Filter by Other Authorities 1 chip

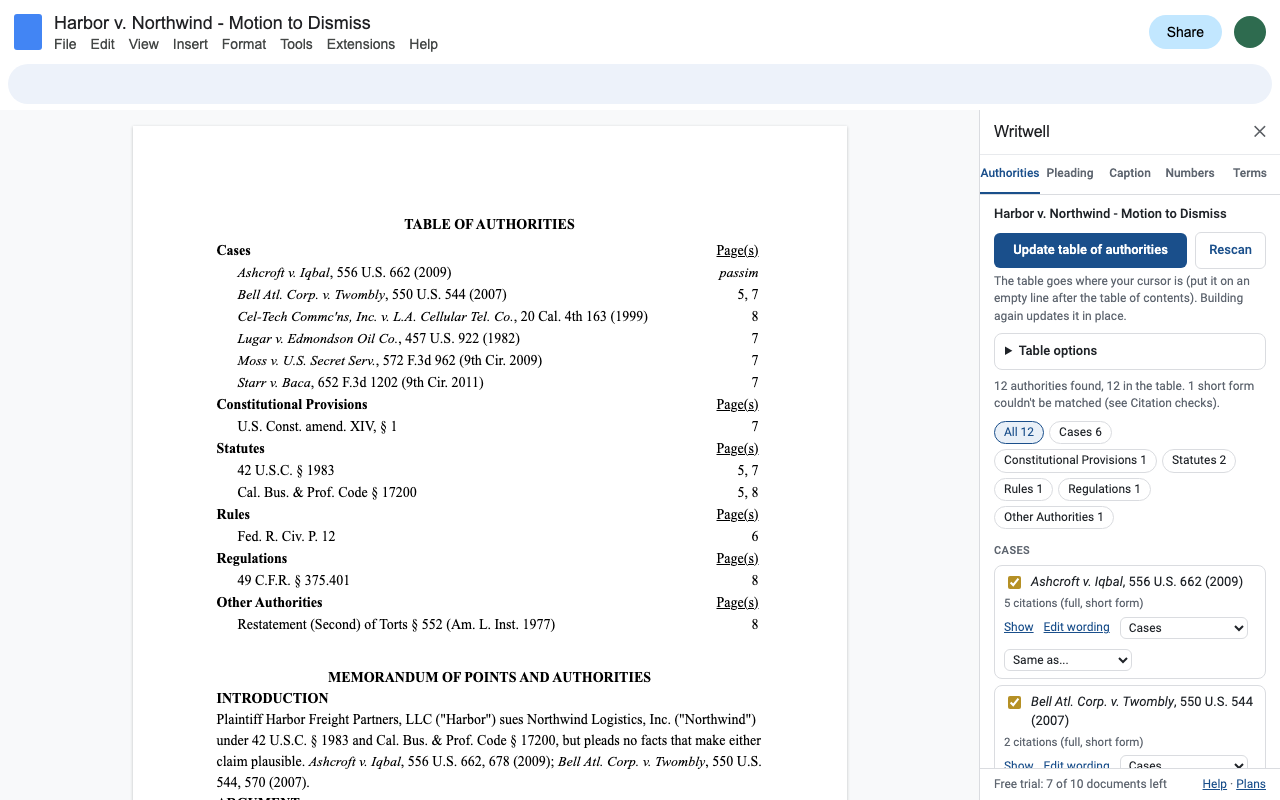point(1054,517)
